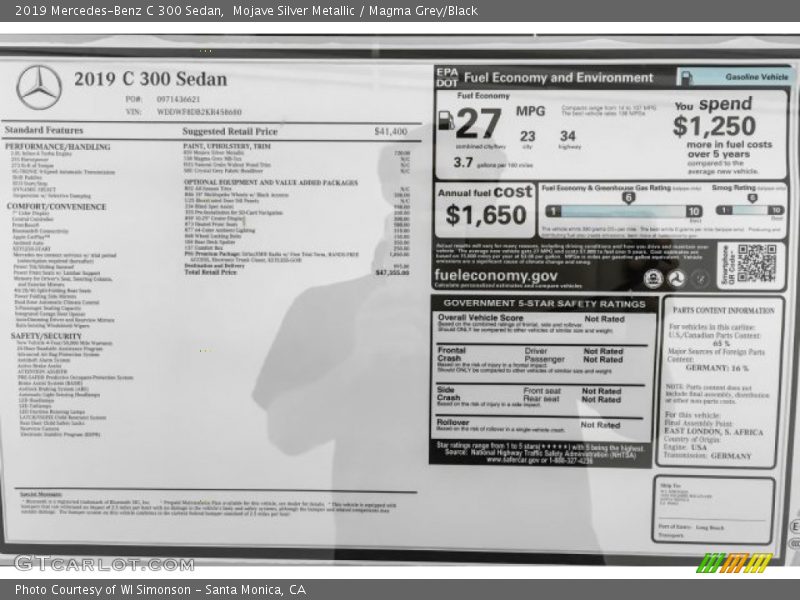Click the "Rollover" label
This screenshot has height=600, width=800.
tap(453, 422)
